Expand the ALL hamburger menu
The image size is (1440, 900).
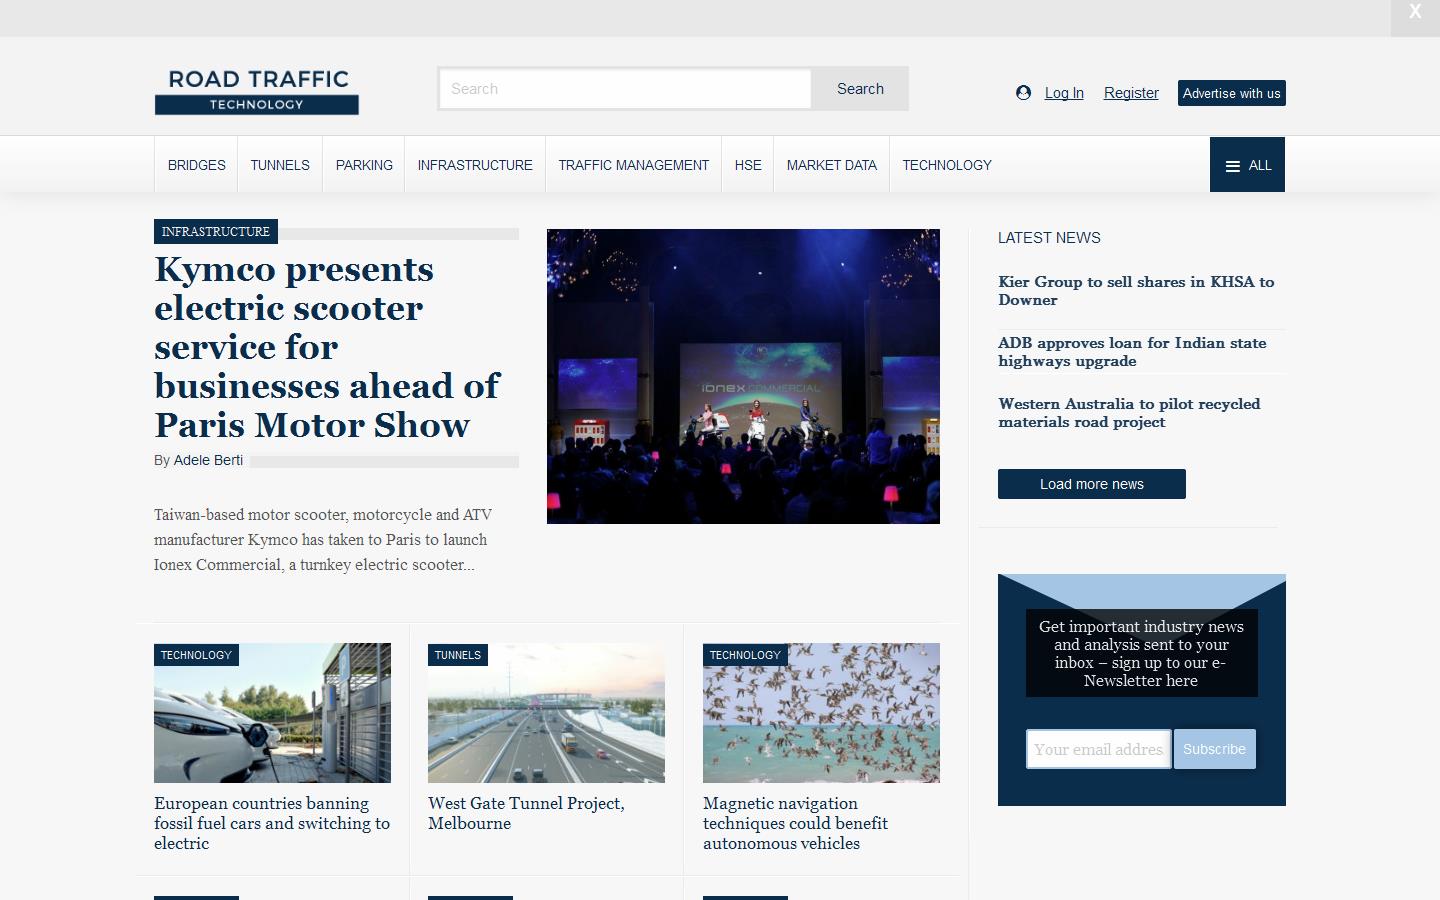click(1247, 165)
